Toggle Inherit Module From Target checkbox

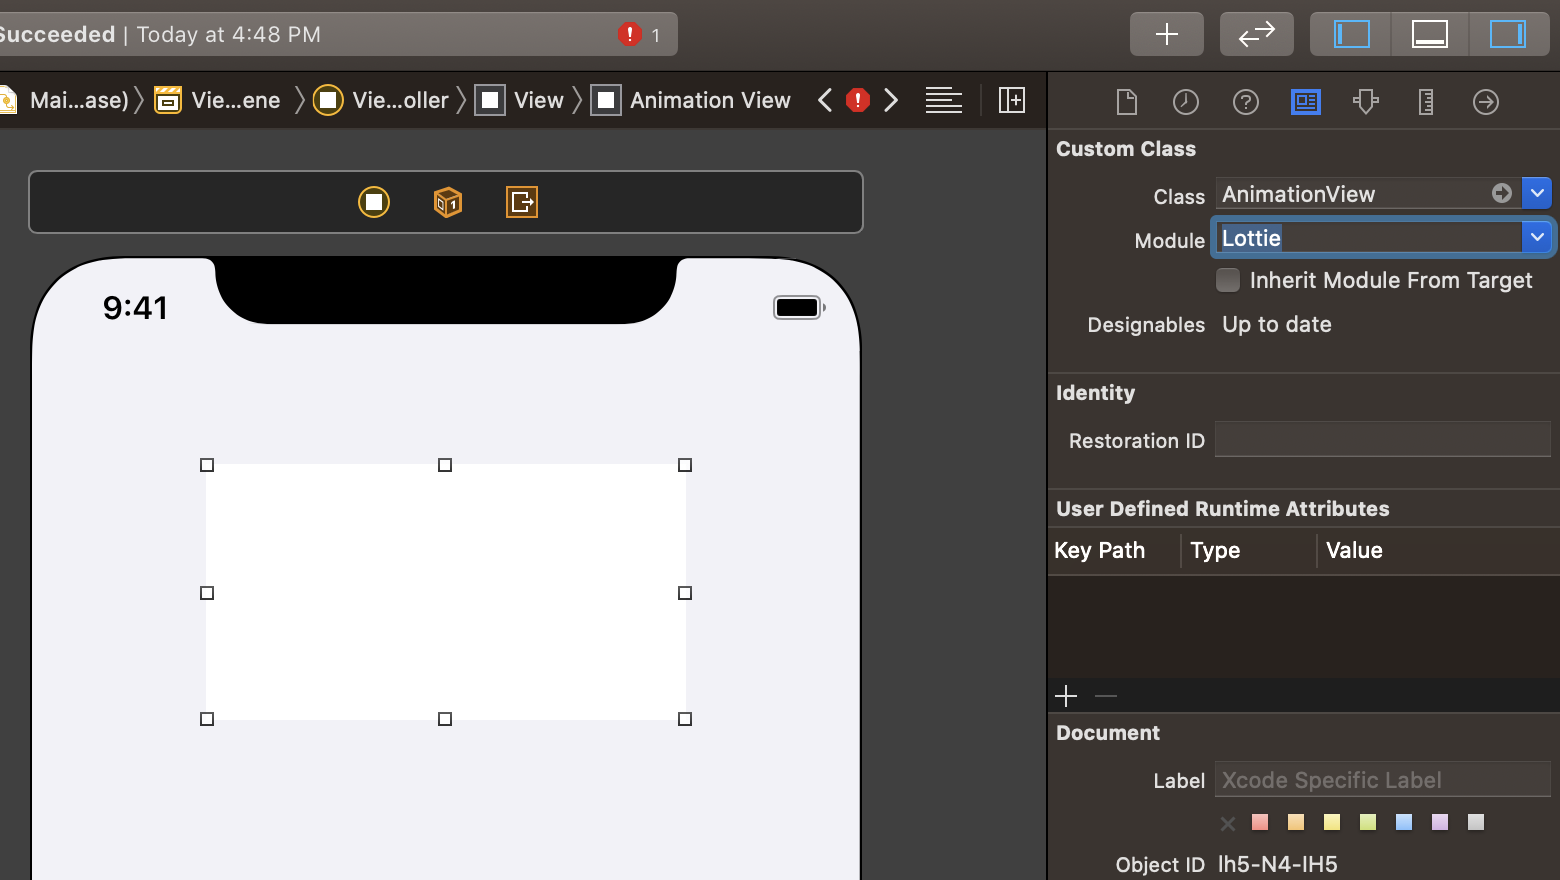[x=1228, y=280]
